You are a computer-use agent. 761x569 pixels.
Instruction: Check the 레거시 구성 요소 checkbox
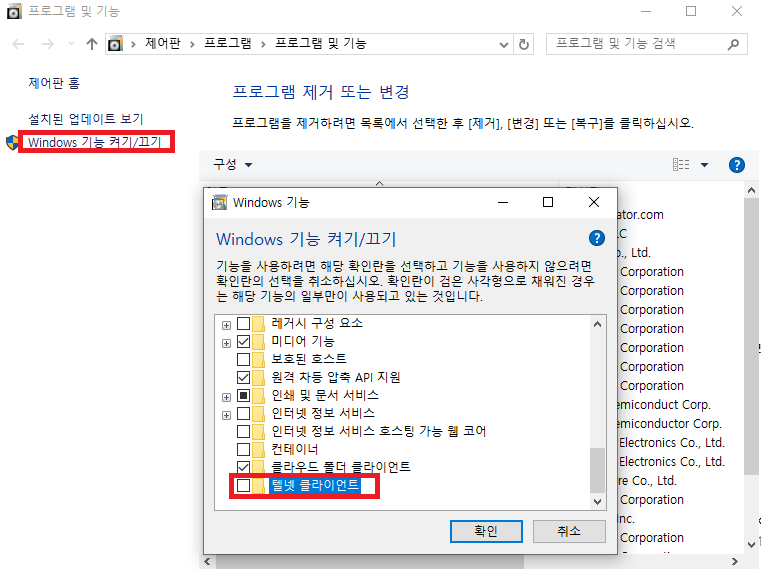point(244,323)
